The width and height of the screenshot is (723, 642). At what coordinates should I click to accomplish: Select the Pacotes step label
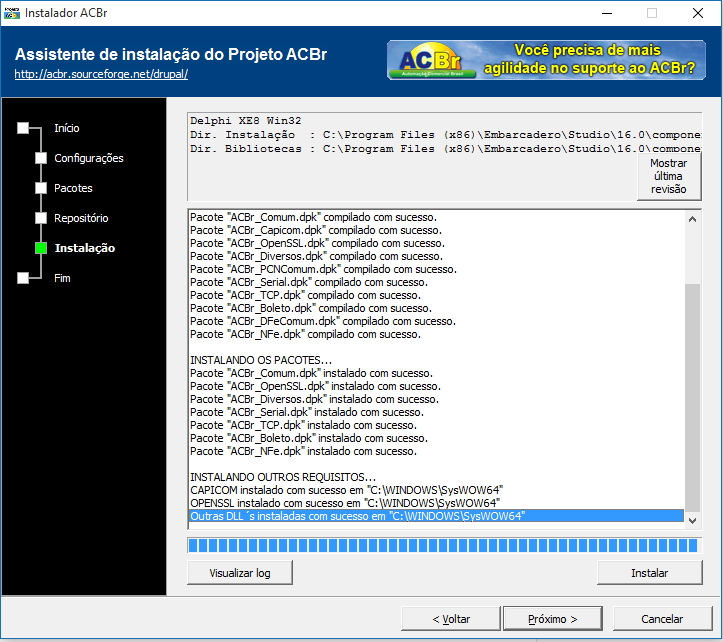(x=73, y=188)
